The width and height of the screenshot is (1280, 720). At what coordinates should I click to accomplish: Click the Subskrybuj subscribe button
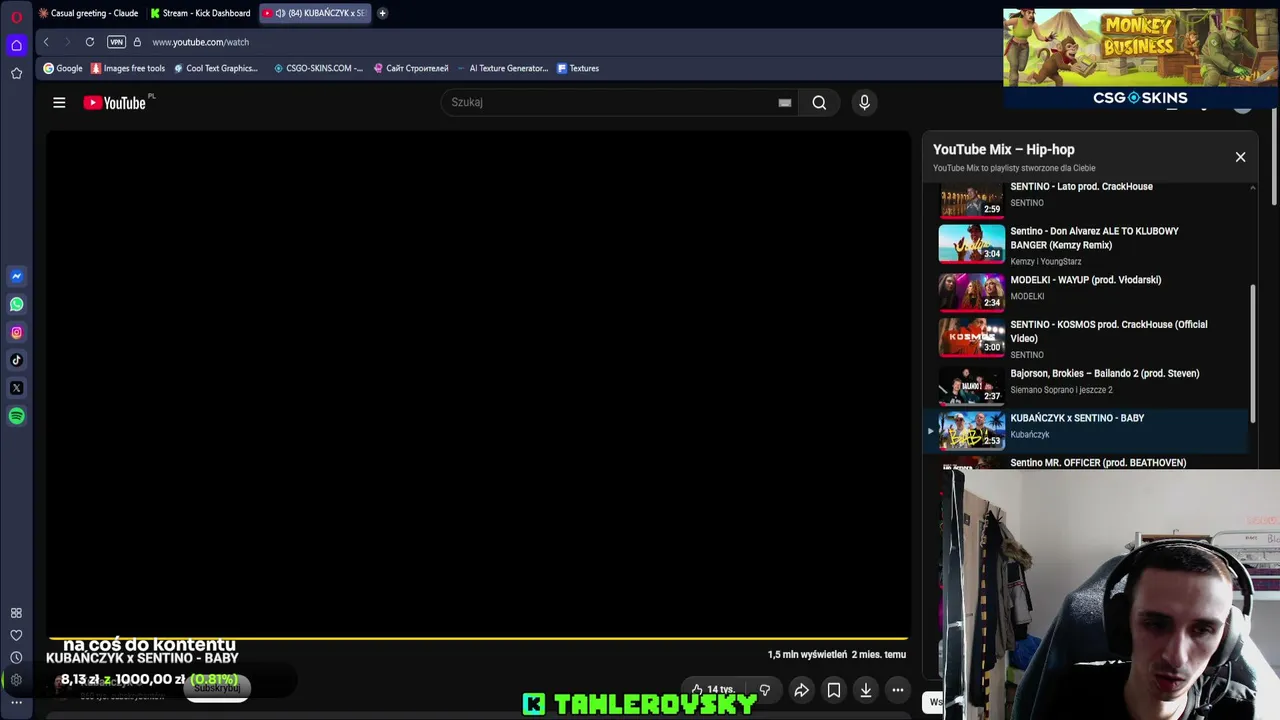217,688
